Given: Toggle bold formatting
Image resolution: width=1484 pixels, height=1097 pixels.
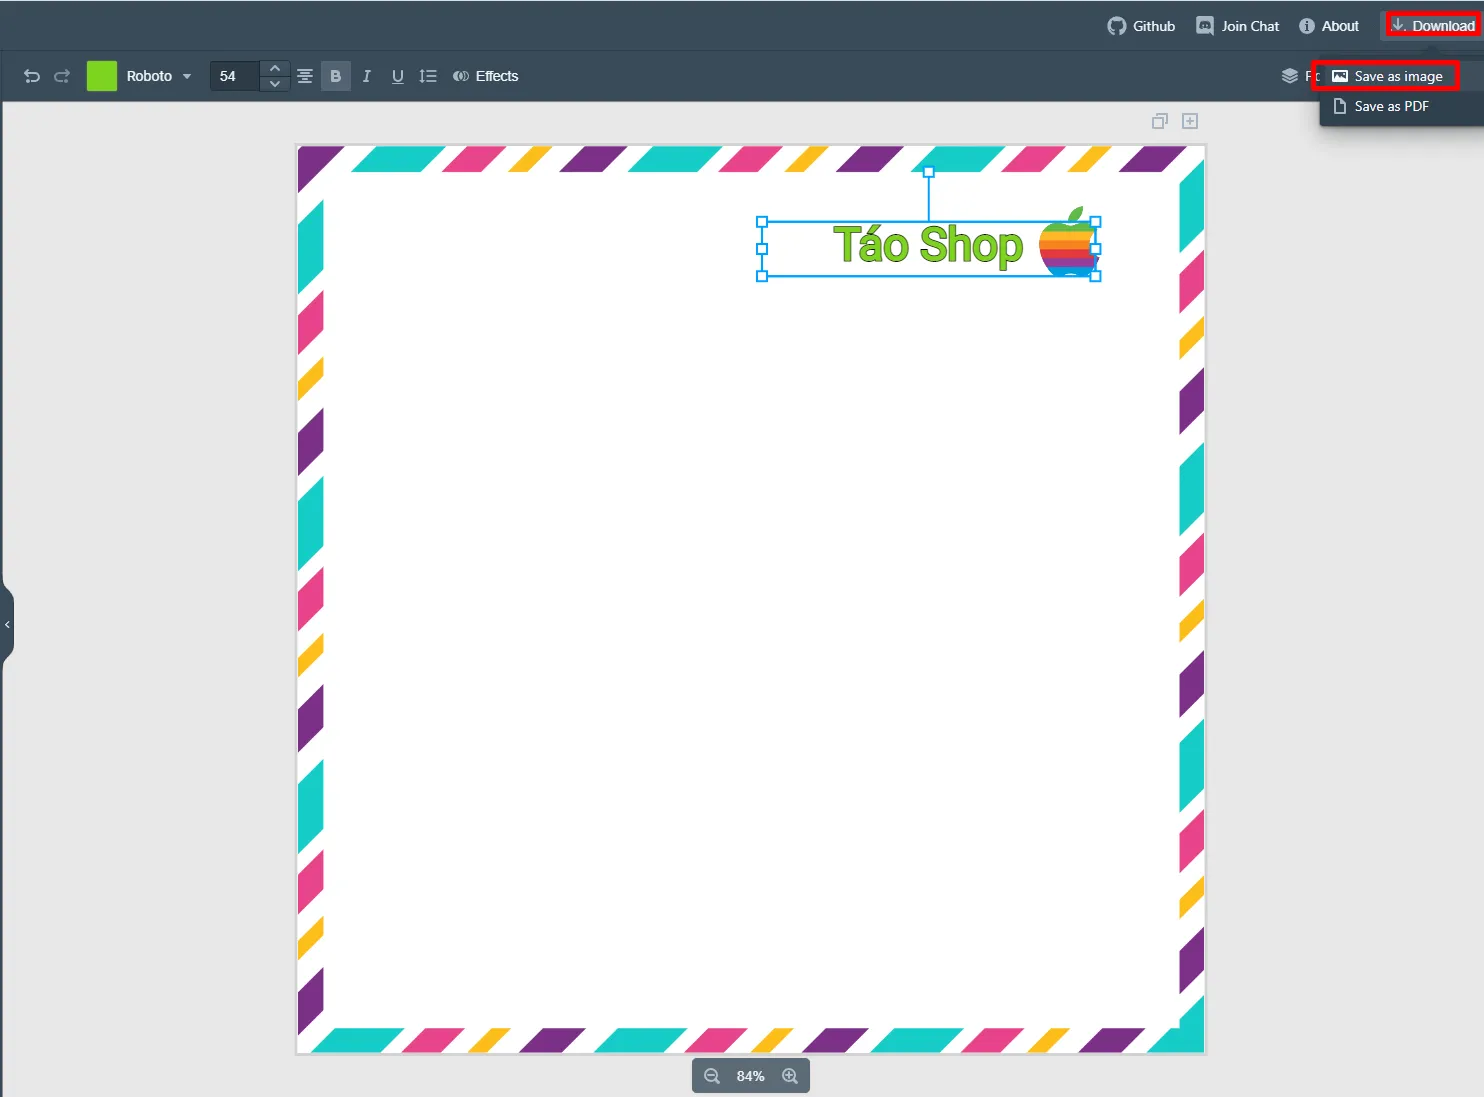Looking at the screenshot, I should 336,76.
